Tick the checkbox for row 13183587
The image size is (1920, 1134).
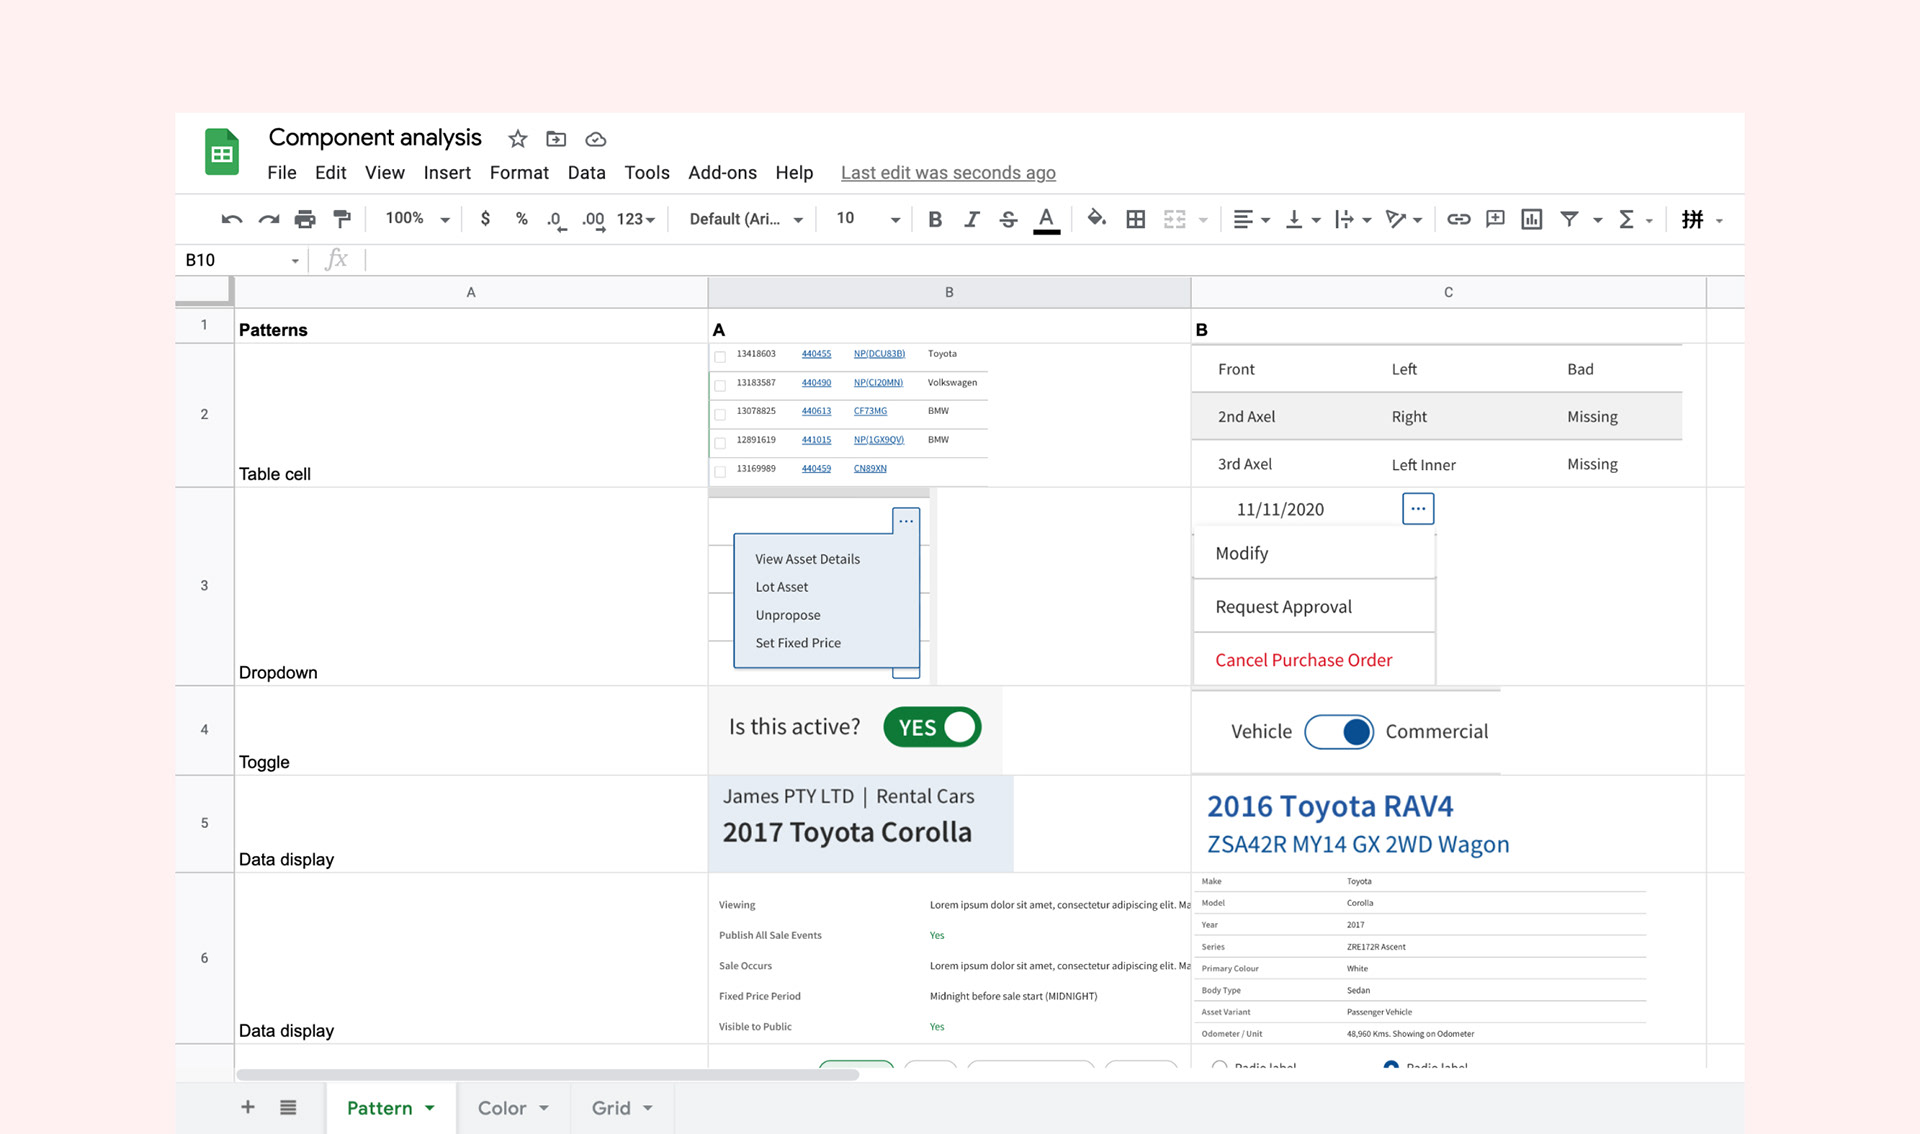tap(720, 385)
